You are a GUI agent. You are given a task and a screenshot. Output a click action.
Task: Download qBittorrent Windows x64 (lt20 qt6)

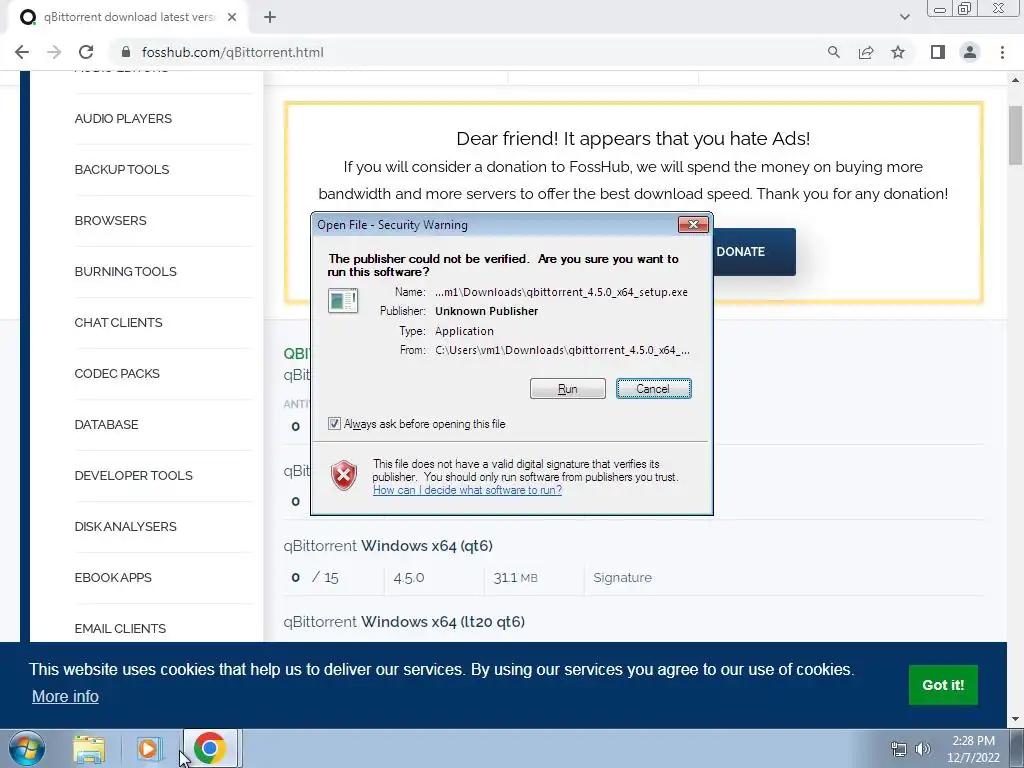coord(404,621)
